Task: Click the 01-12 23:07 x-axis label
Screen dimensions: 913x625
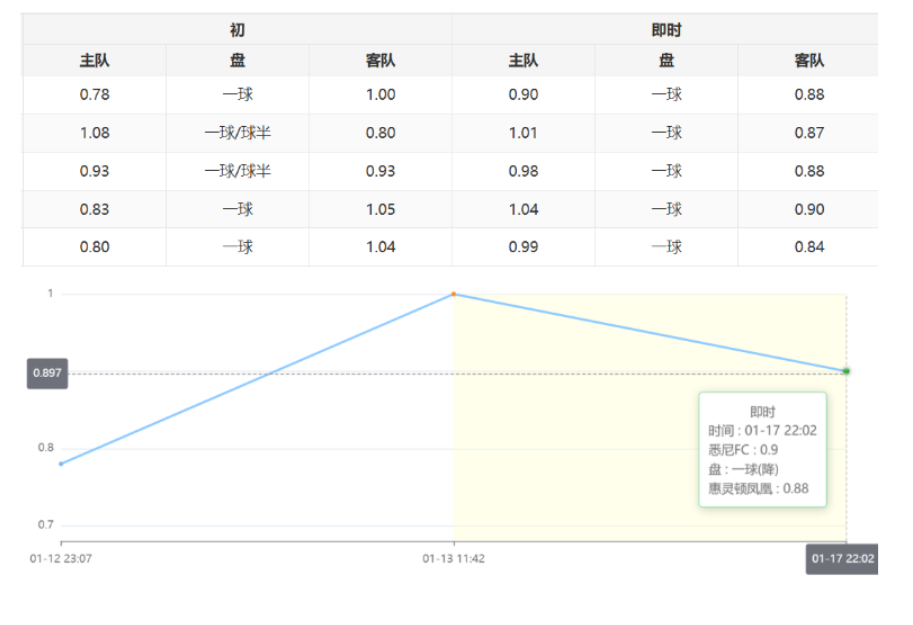Action: coord(61,559)
